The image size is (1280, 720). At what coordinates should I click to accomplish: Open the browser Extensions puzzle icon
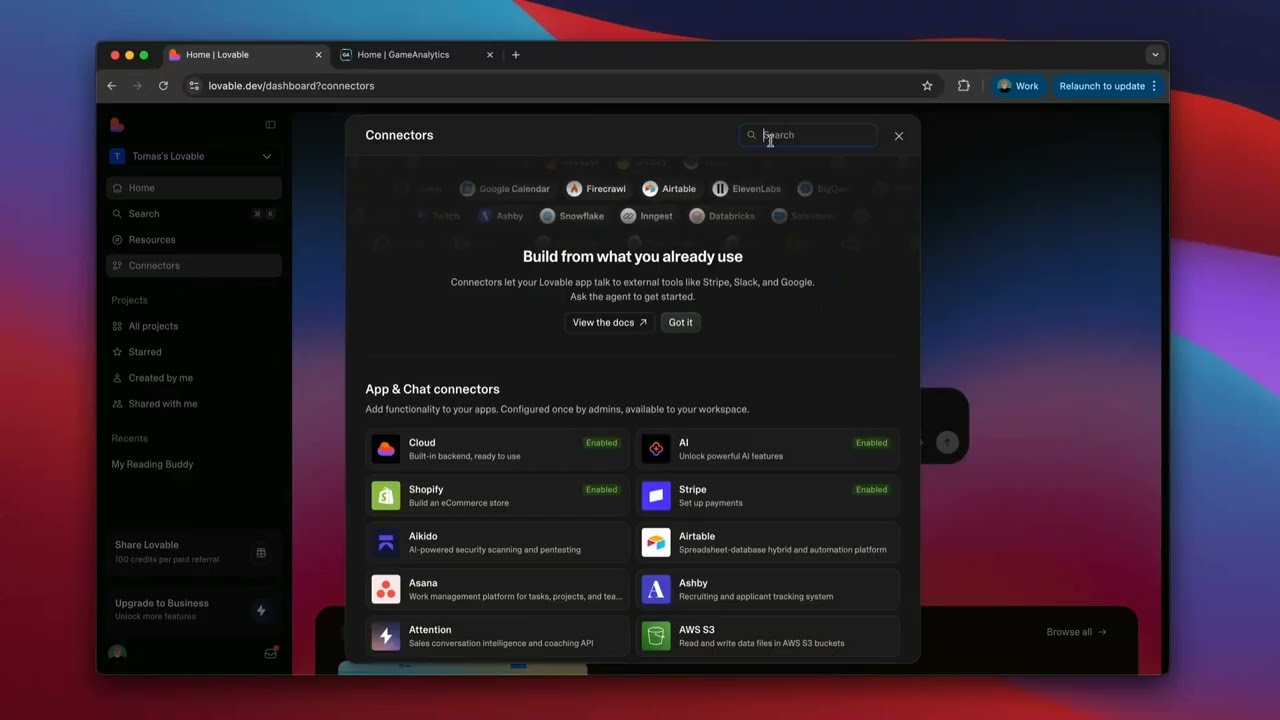click(964, 86)
